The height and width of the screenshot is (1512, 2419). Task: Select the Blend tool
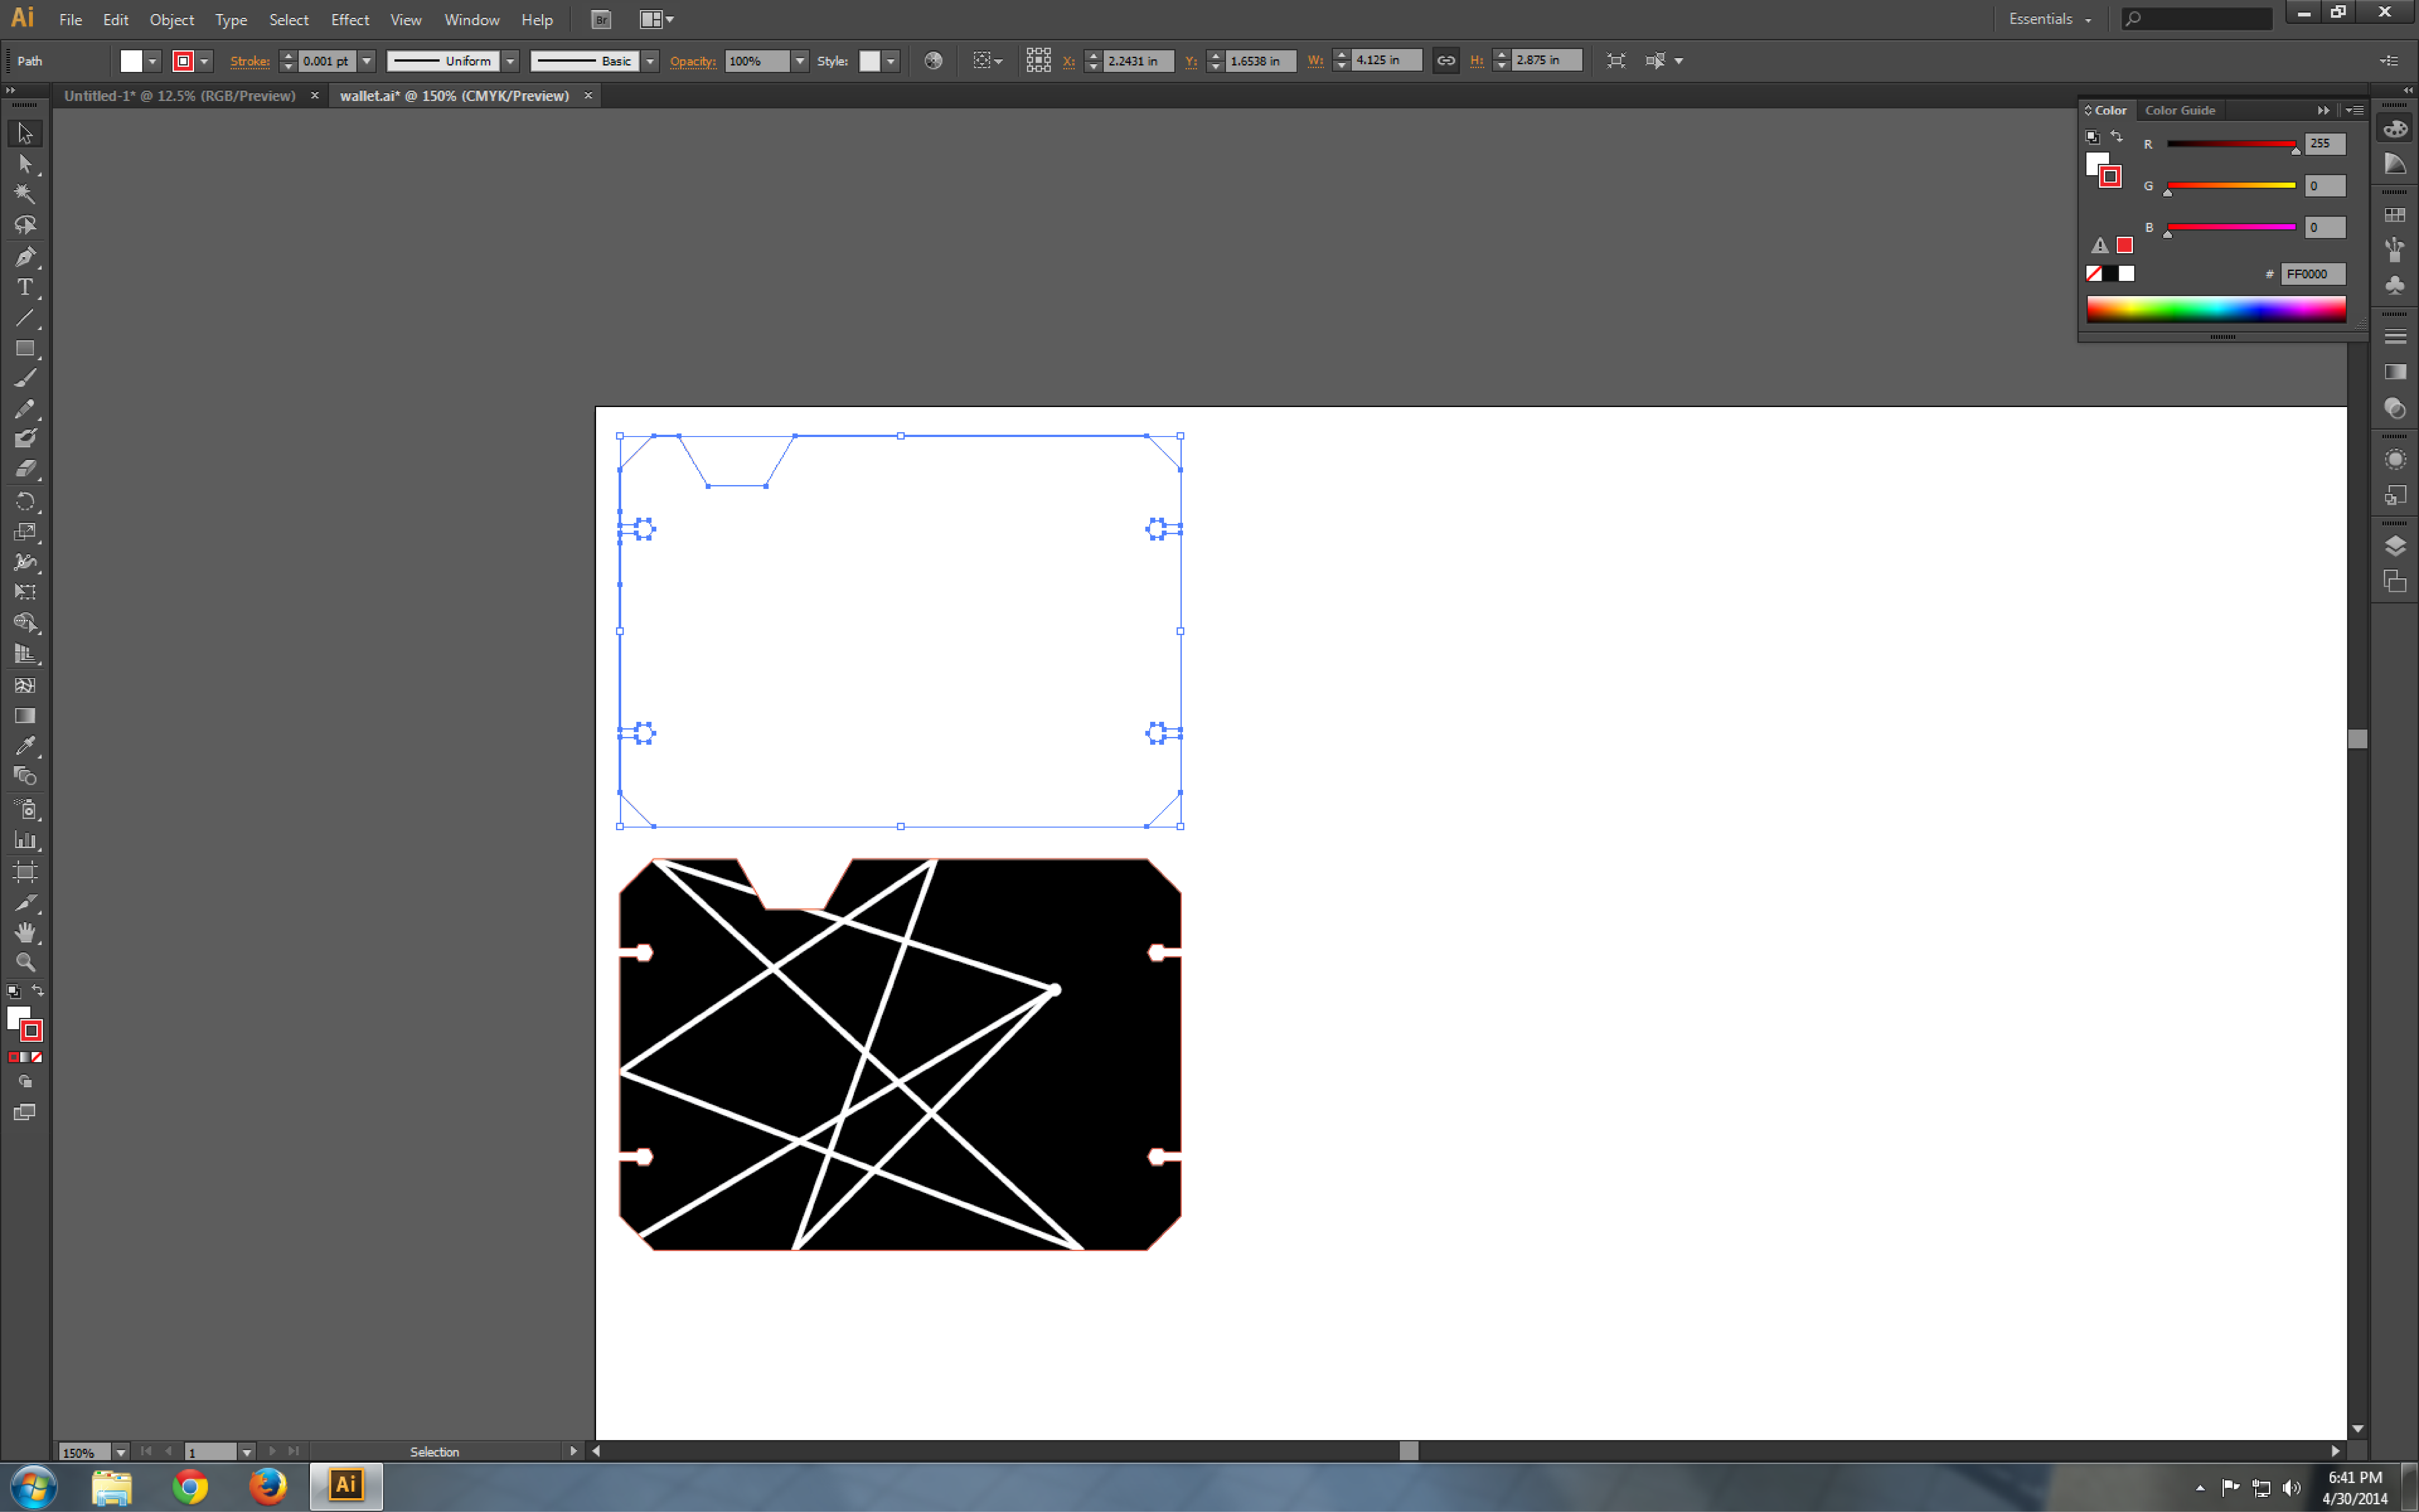click(25, 776)
